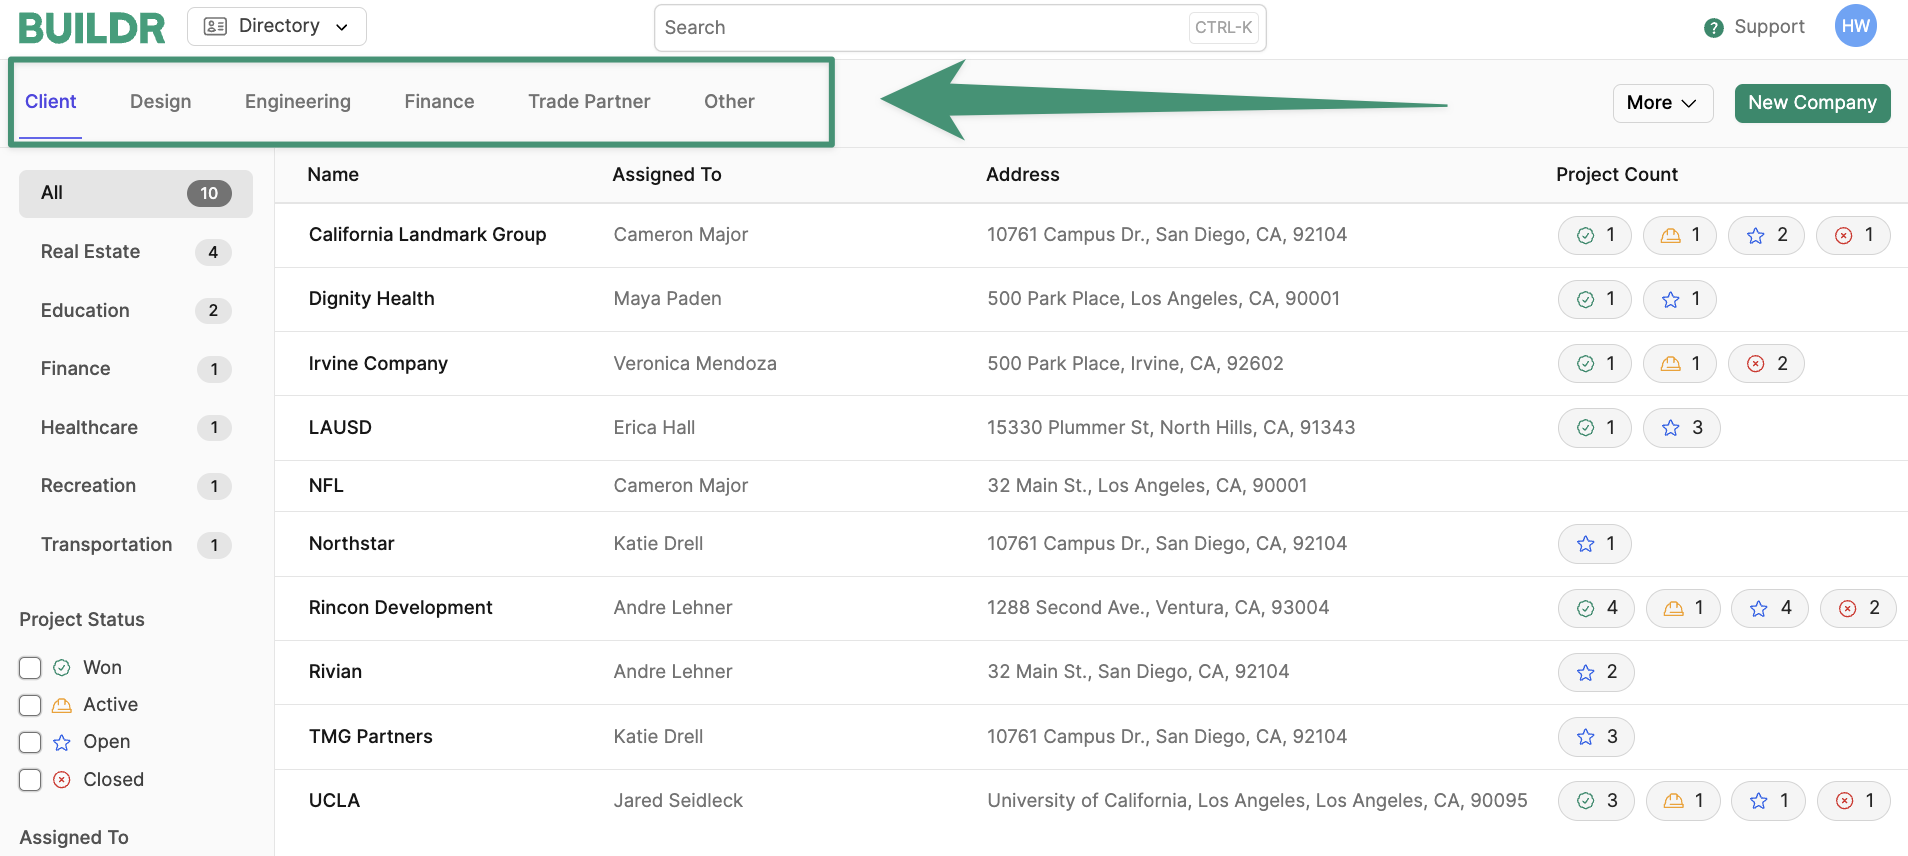Image resolution: width=1908 pixels, height=856 pixels.
Task: Check the Open project status checkbox
Action: pyautogui.click(x=30, y=742)
